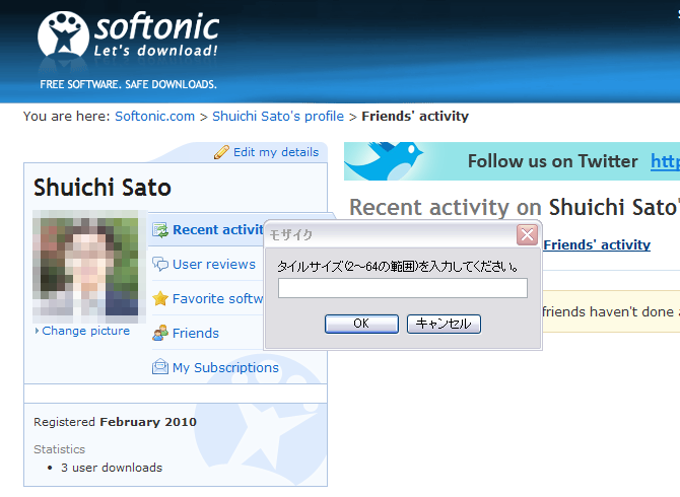The width and height of the screenshot is (680, 497).
Task: Click the キャンセル button
Action: point(444,324)
